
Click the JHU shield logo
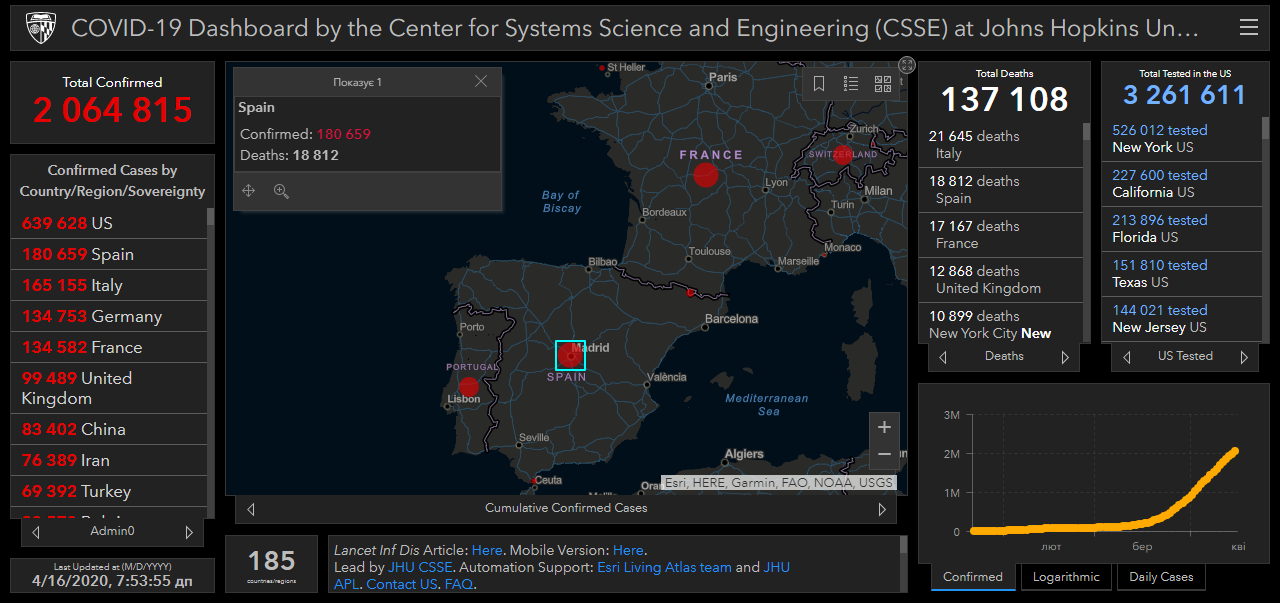pyautogui.click(x=40, y=28)
